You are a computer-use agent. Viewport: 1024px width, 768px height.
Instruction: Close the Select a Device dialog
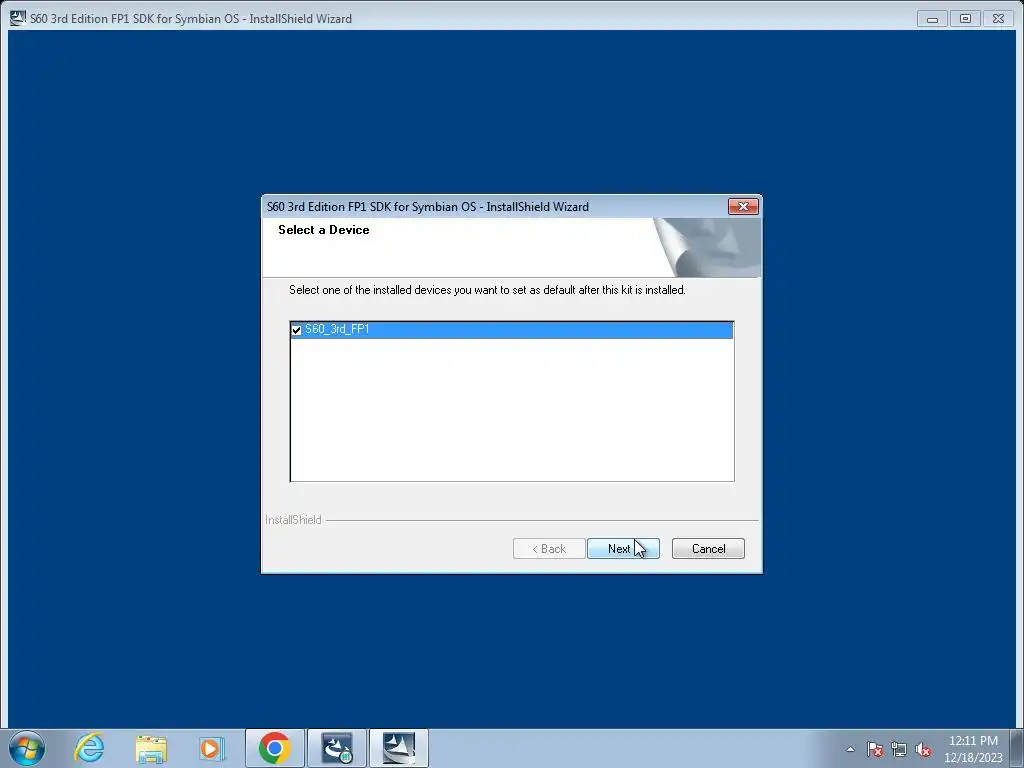pos(743,206)
